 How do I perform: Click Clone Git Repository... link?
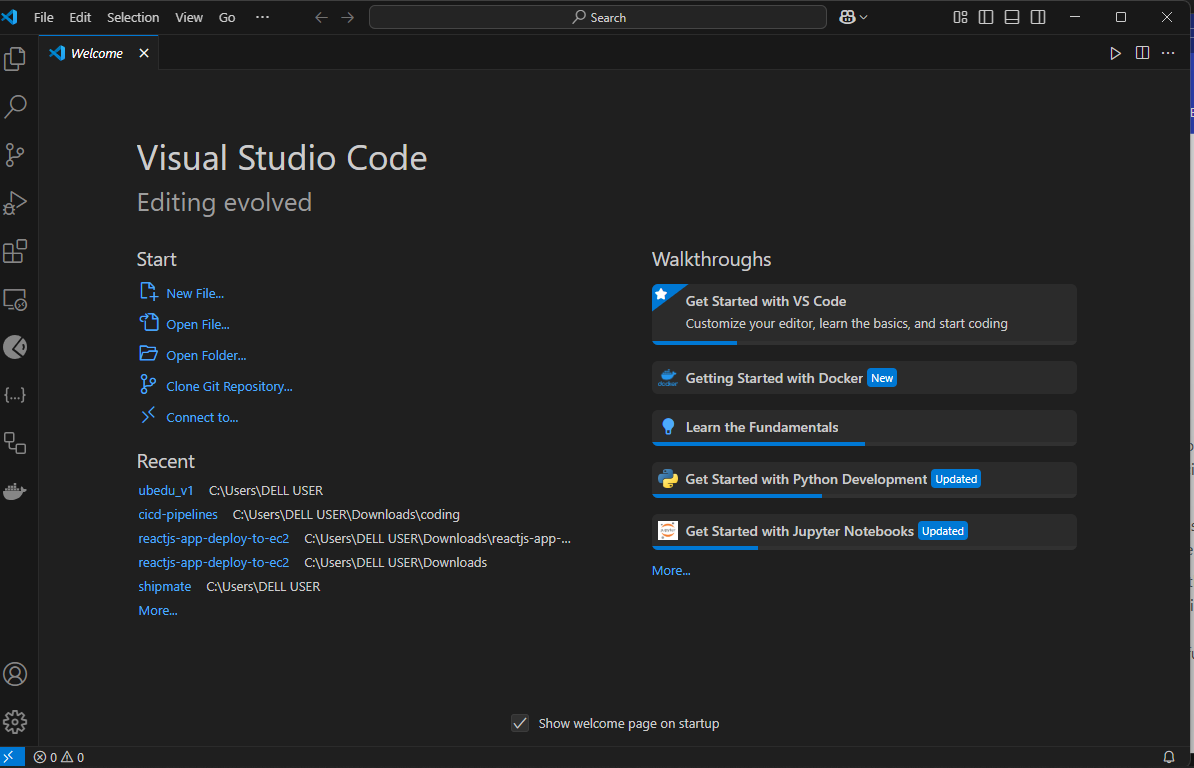click(229, 387)
